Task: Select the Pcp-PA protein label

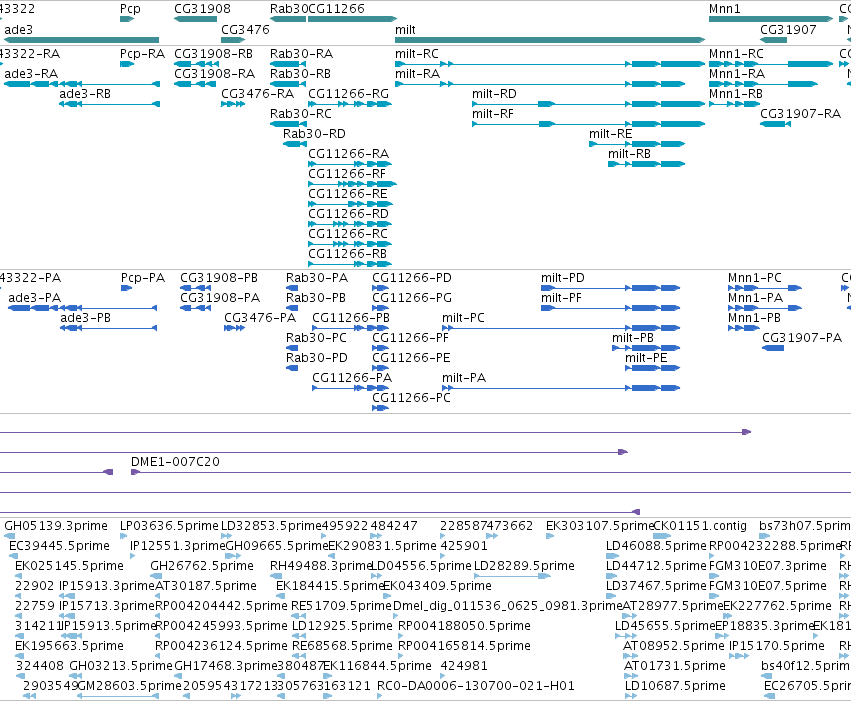Action: (x=143, y=278)
